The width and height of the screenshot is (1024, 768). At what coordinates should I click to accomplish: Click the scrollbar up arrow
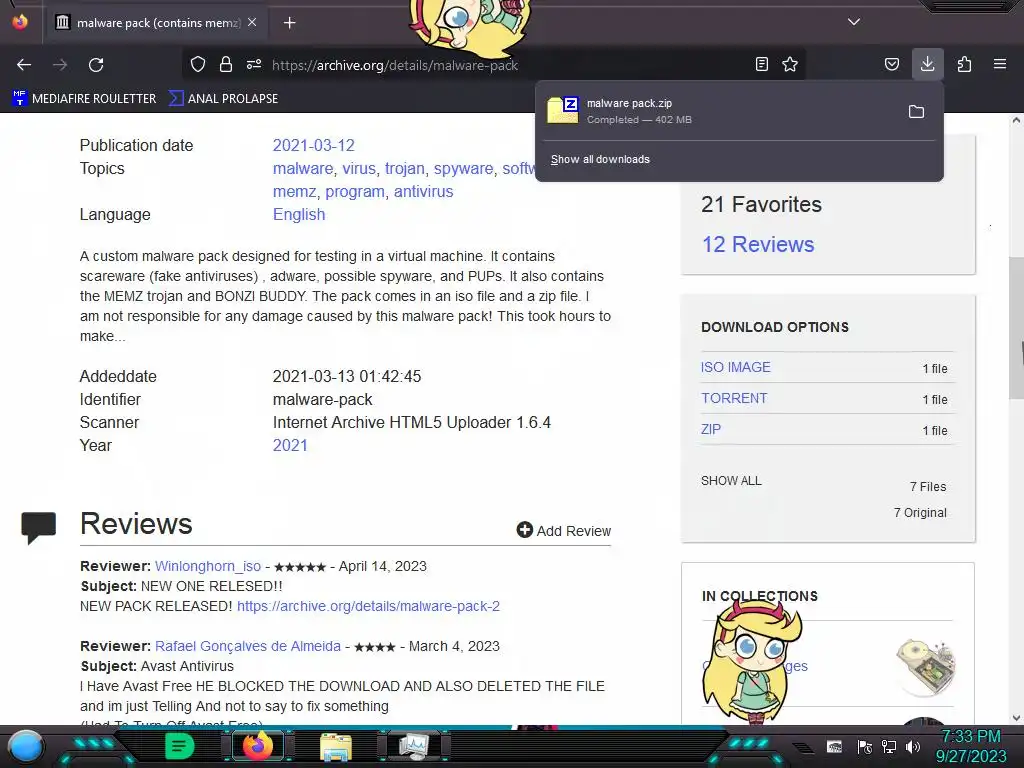[x=1016, y=120]
